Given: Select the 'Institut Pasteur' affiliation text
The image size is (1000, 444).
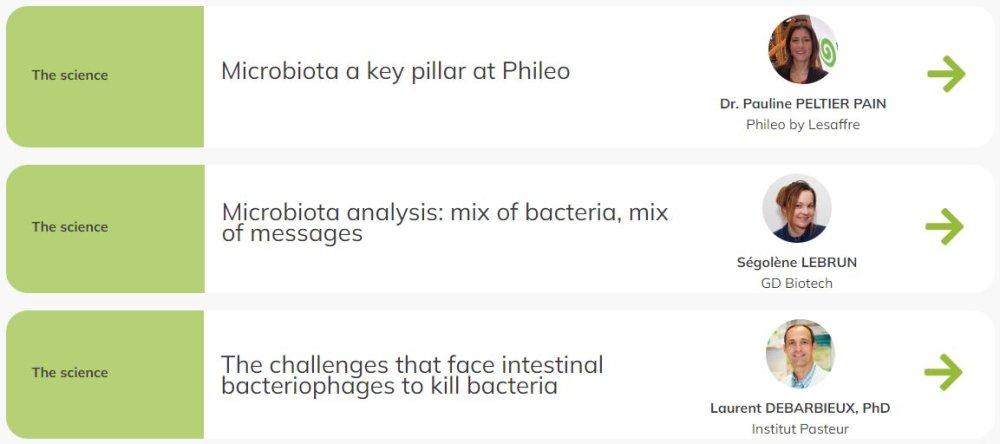Looking at the screenshot, I should click(x=800, y=429).
